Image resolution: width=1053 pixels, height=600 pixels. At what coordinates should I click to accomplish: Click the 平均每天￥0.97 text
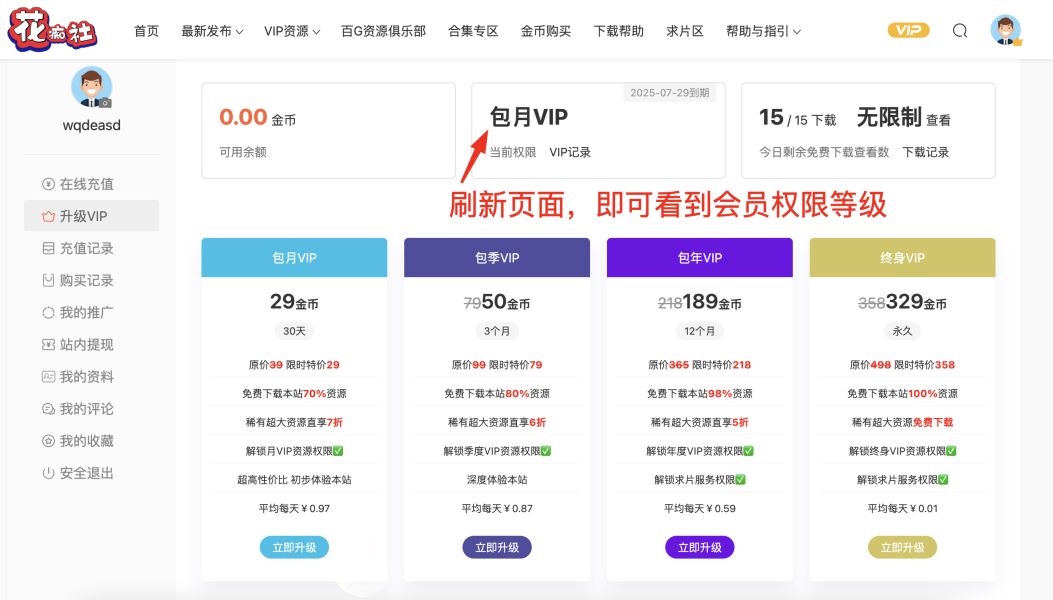point(294,509)
